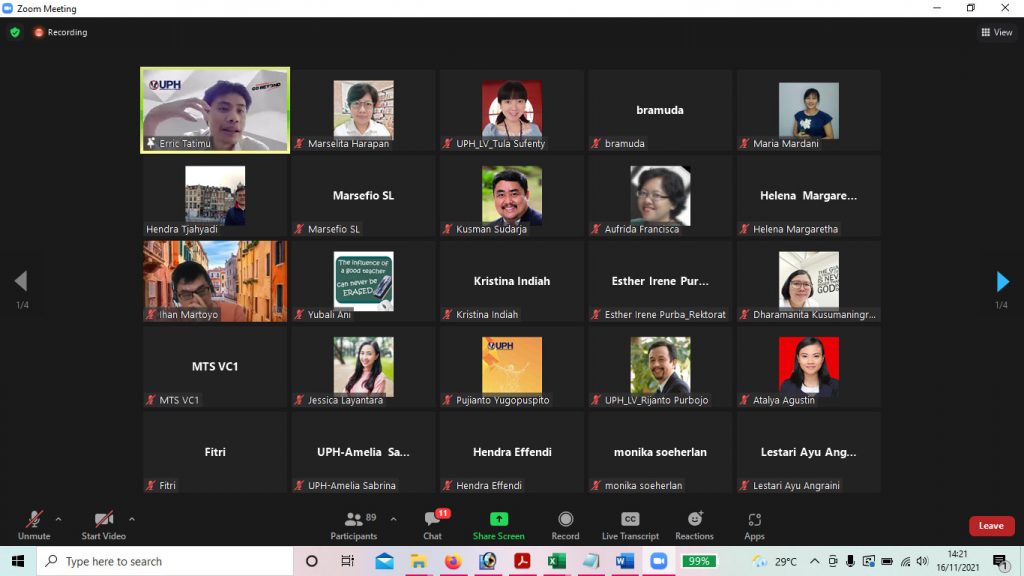The image size is (1024, 576).
Task: Expand video options arrow next to Start Video
Action: coord(132,519)
